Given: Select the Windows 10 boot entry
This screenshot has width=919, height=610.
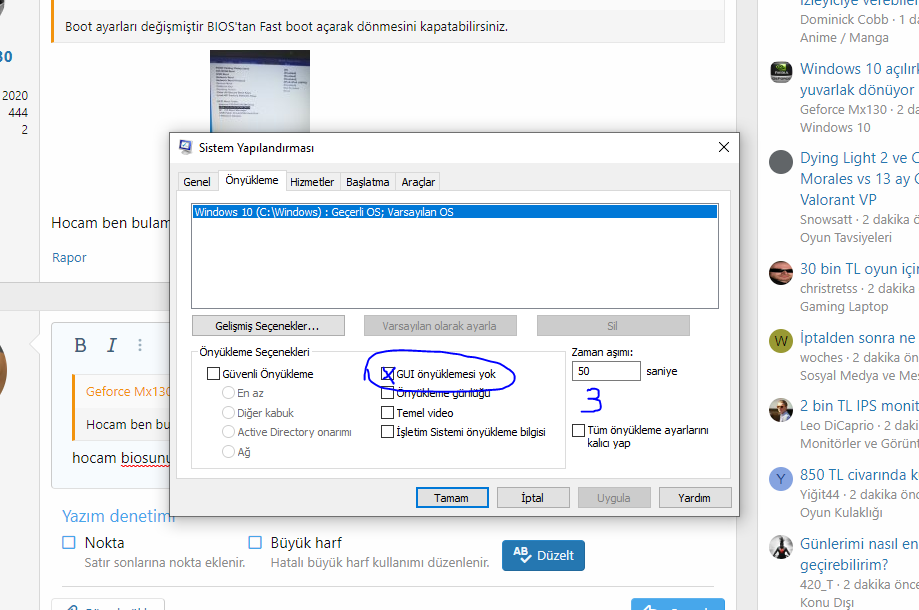Looking at the screenshot, I should coord(454,212).
